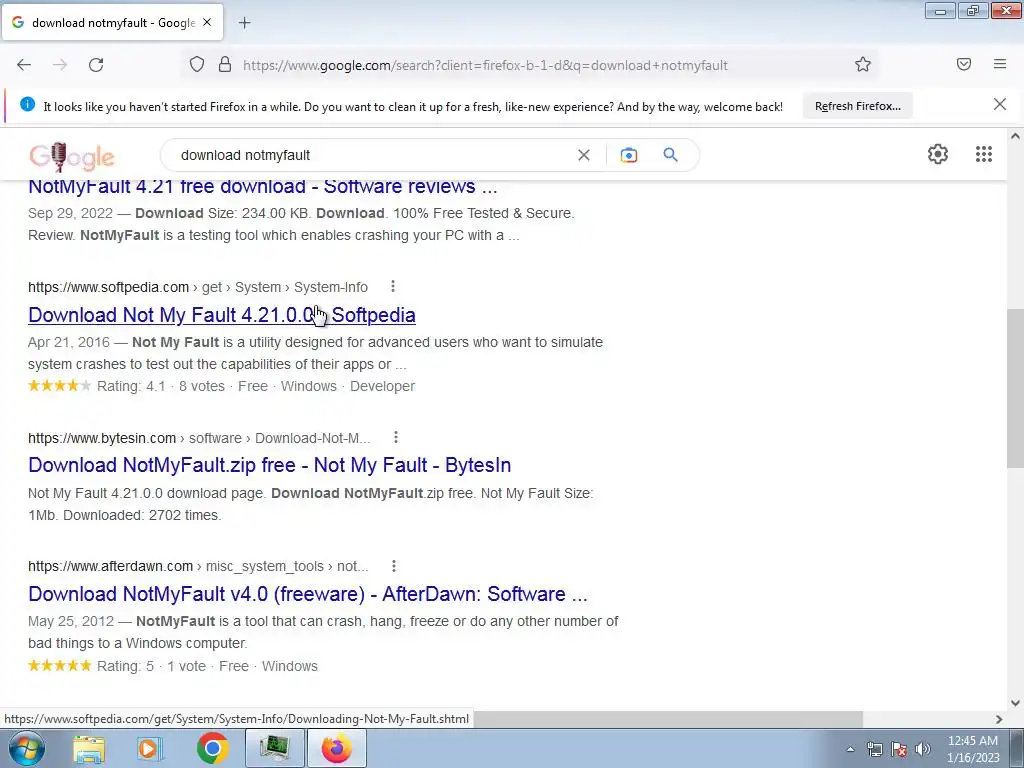Open the Softpedia result options menu
This screenshot has height=768, width=1024.
click(x=392, y=286)
